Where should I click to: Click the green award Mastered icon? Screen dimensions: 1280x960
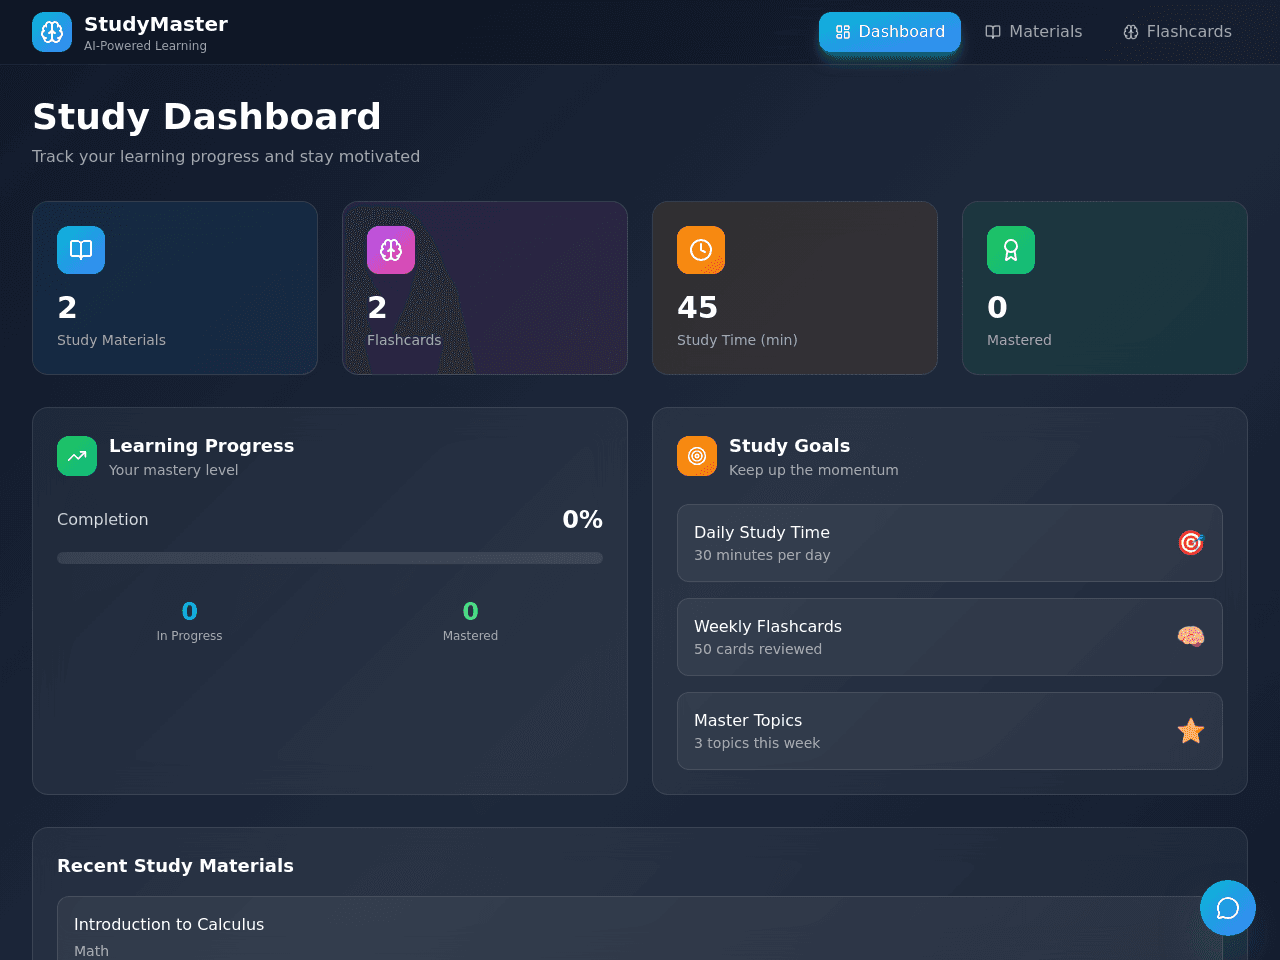click(1011, 250)
